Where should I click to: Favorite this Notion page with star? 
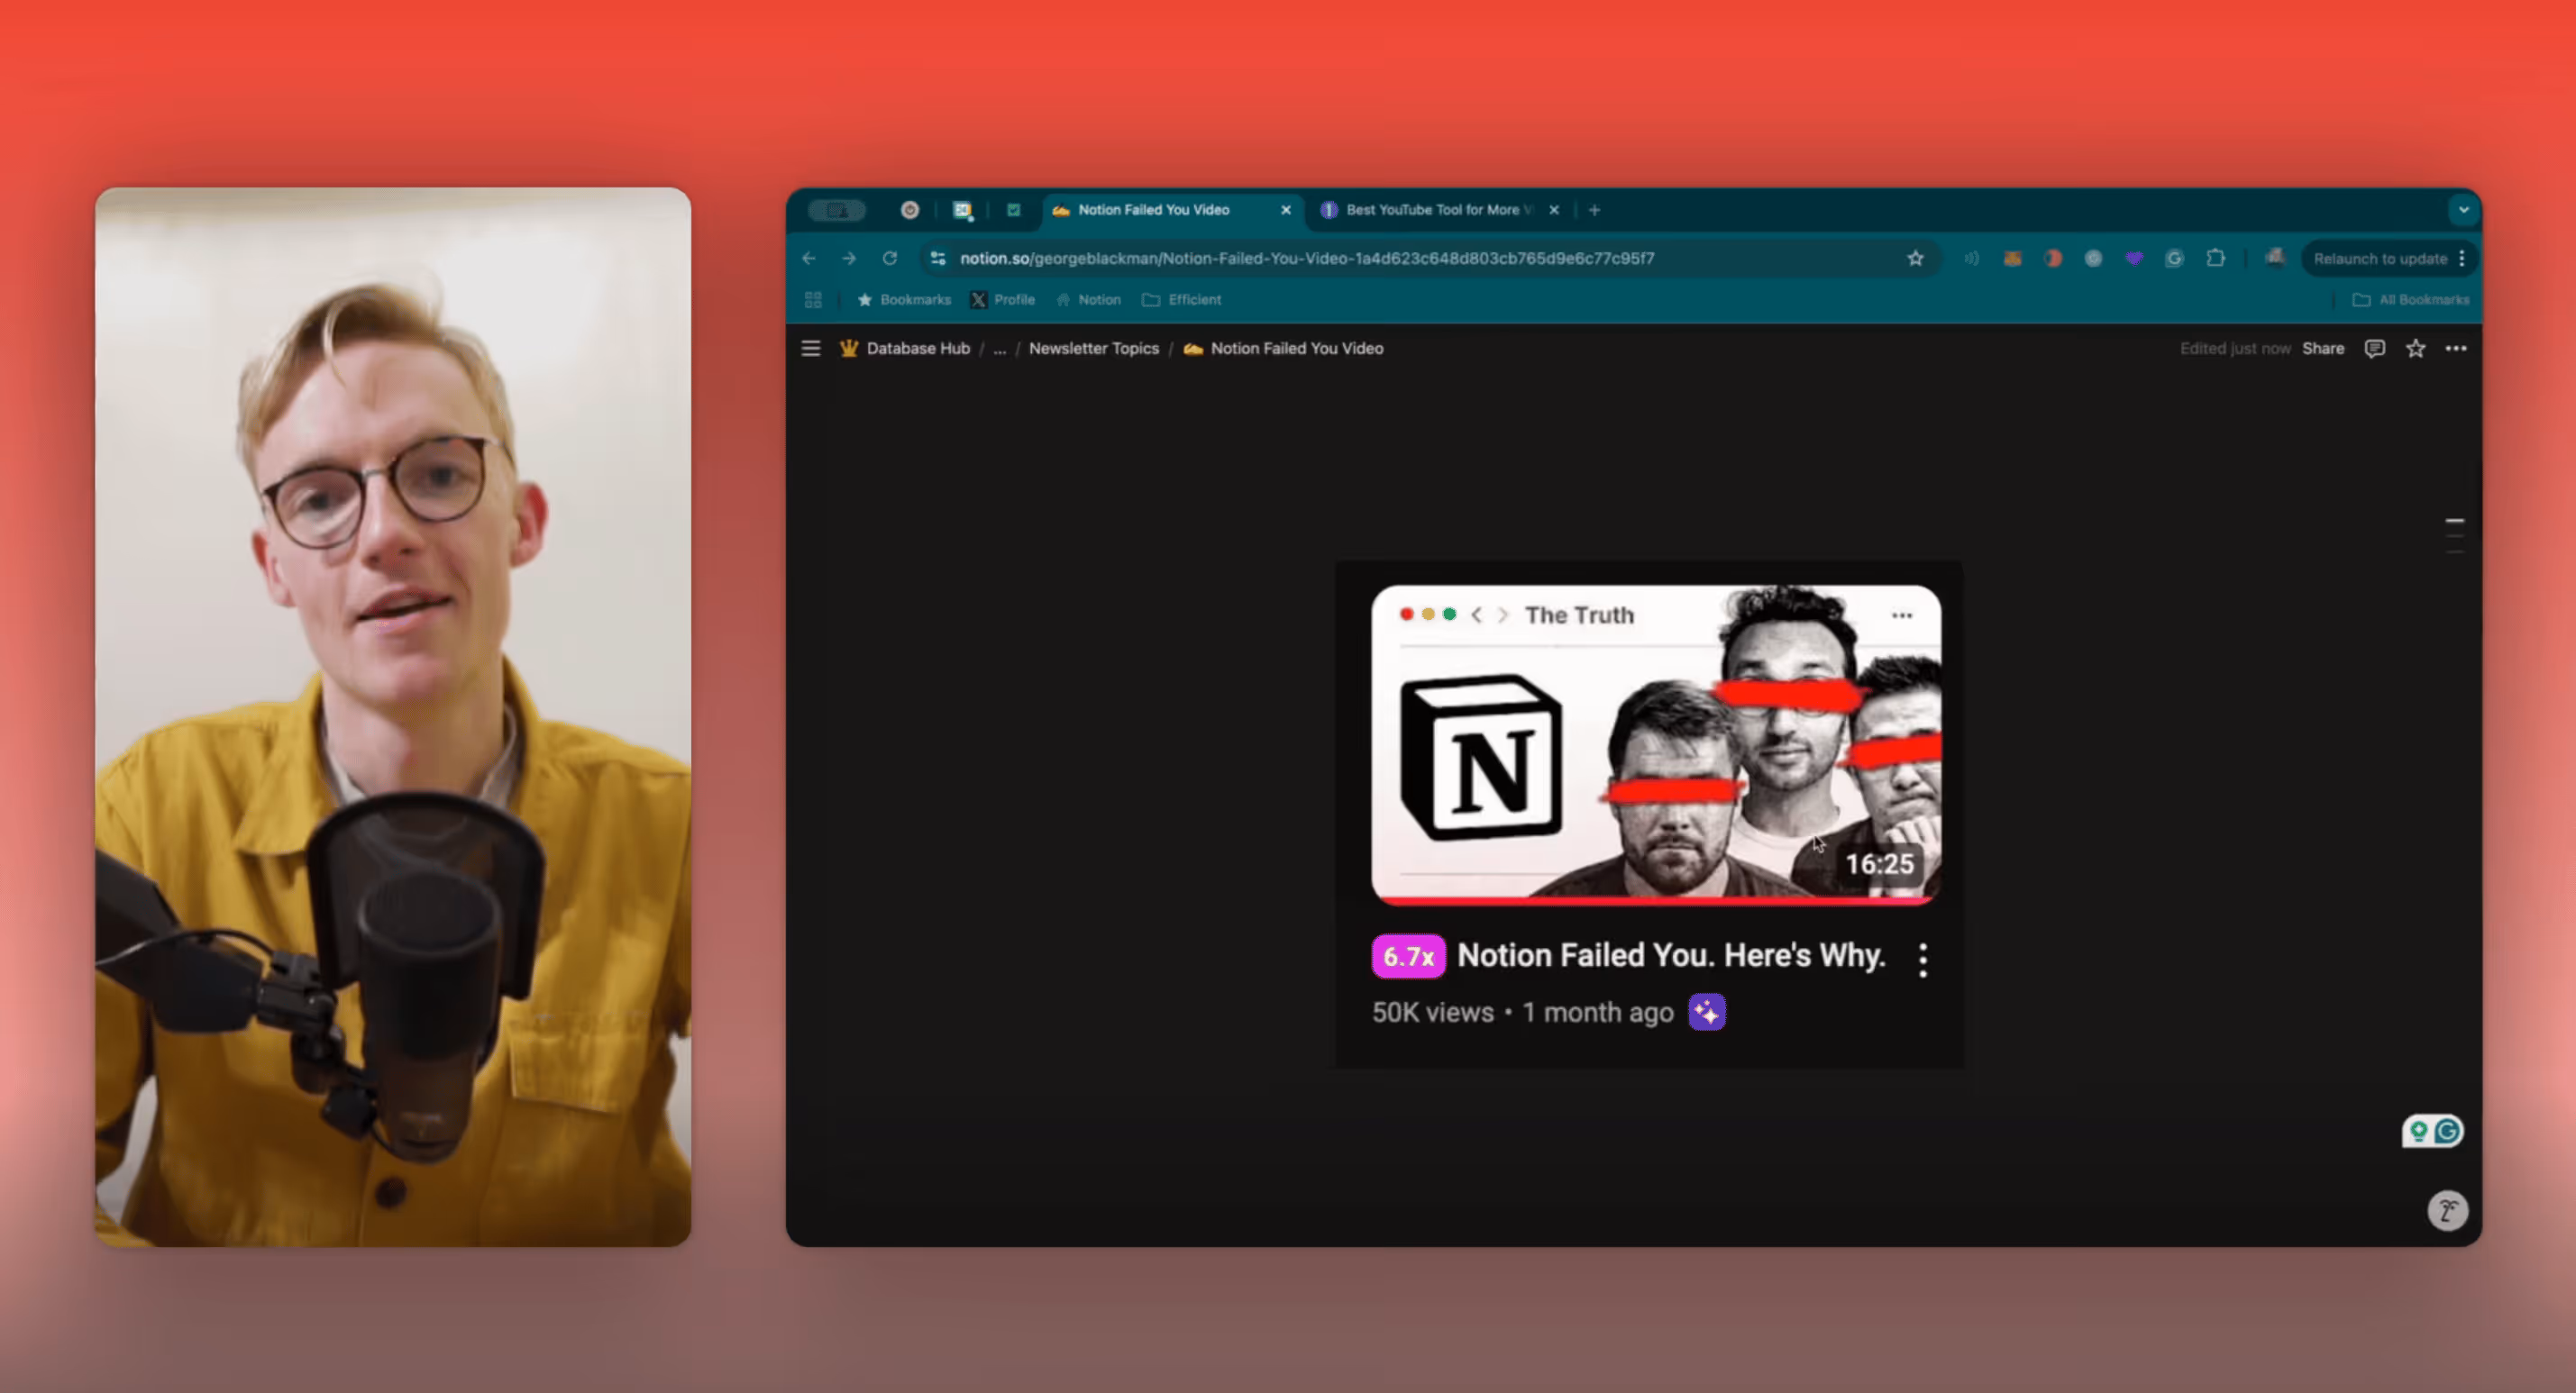2415,348
